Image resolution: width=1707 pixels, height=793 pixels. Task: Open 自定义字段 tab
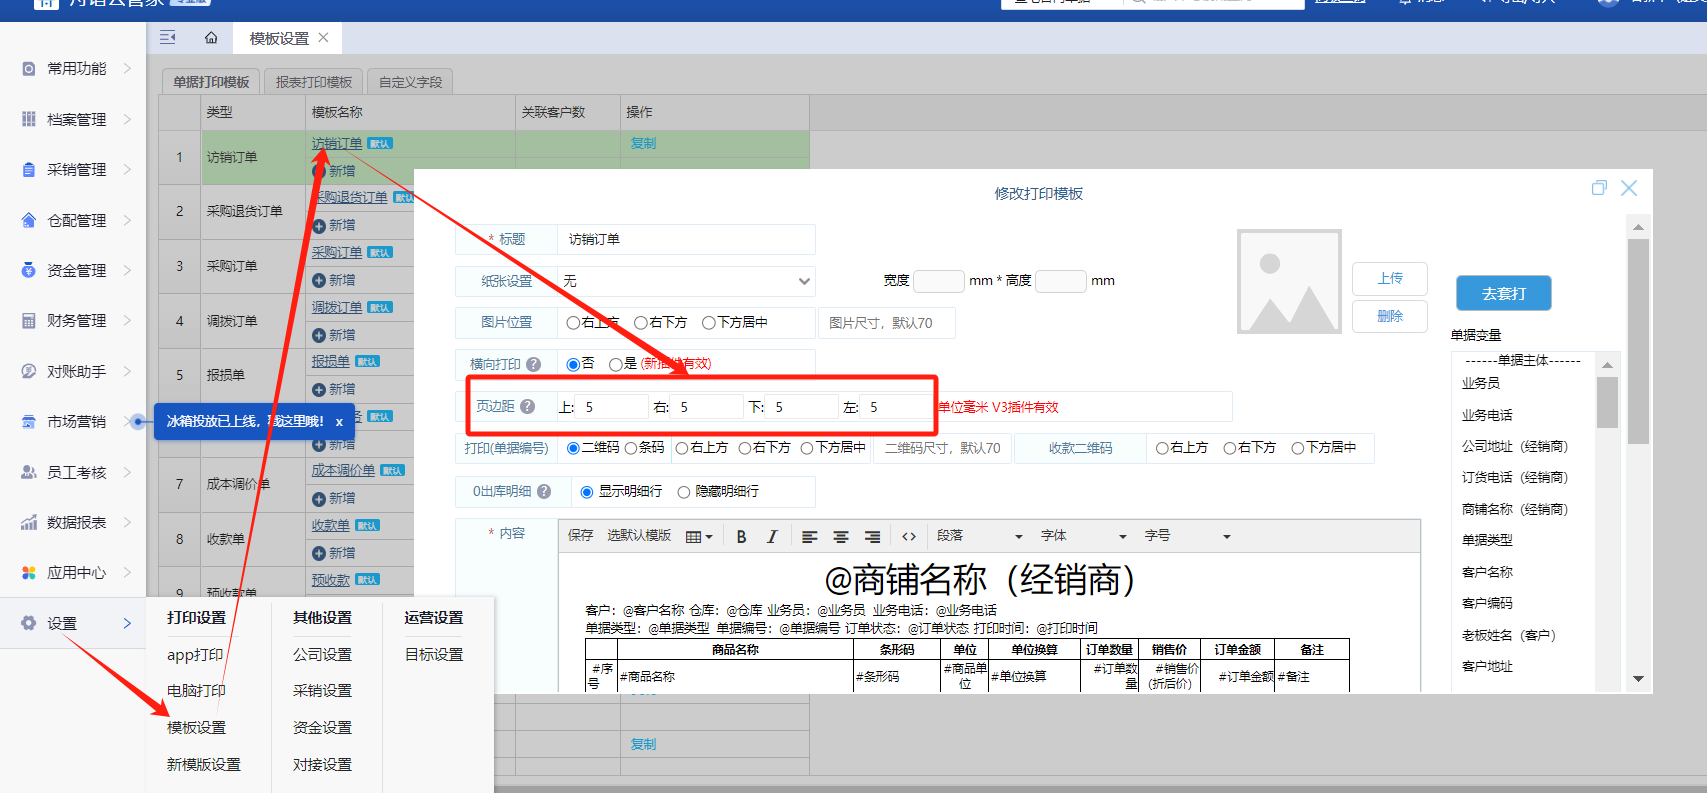pyautogui.click(x=410, y=82)
